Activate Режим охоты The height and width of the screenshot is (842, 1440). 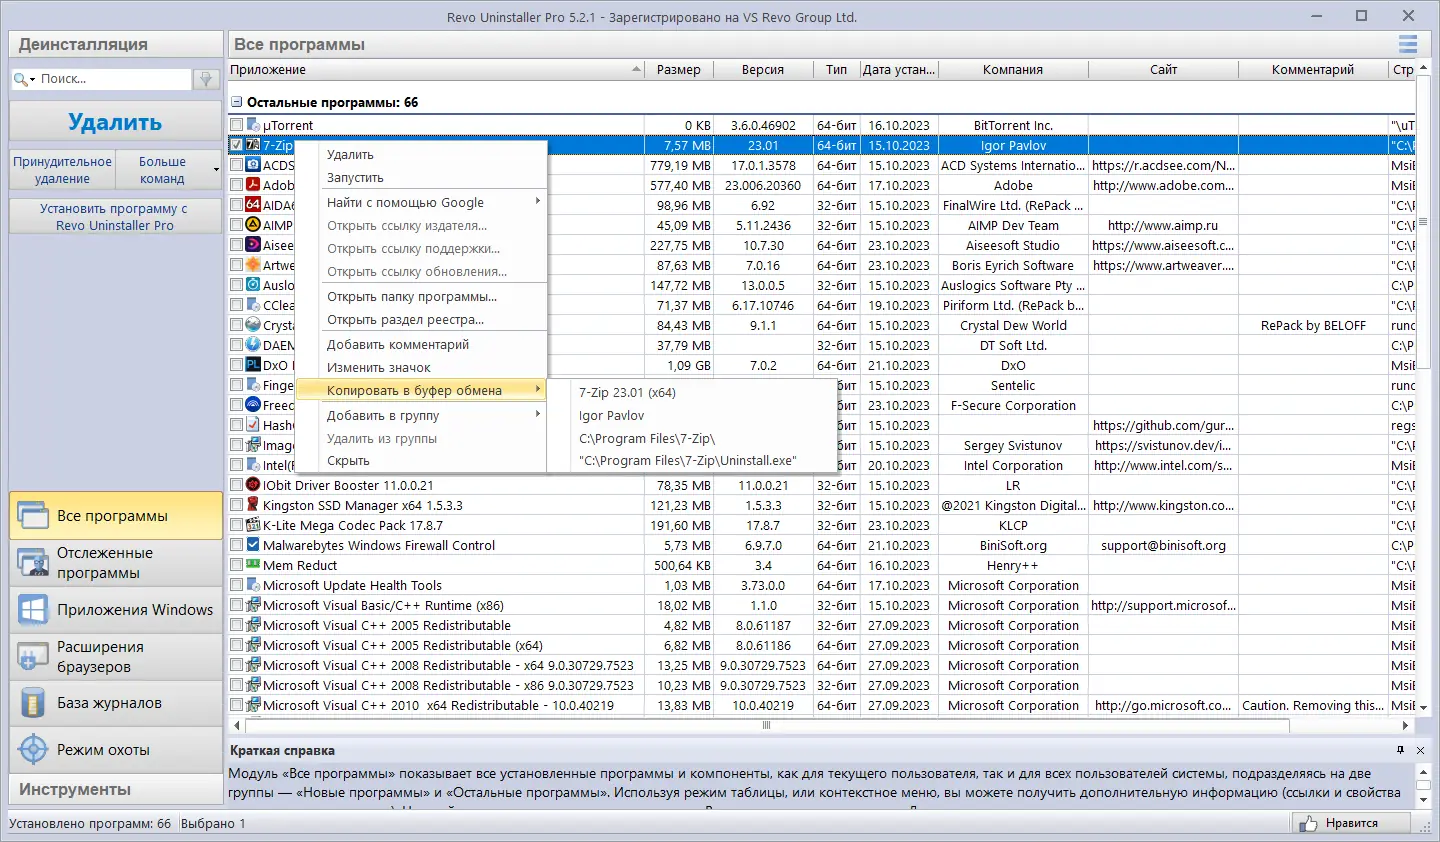pos(115,749)
